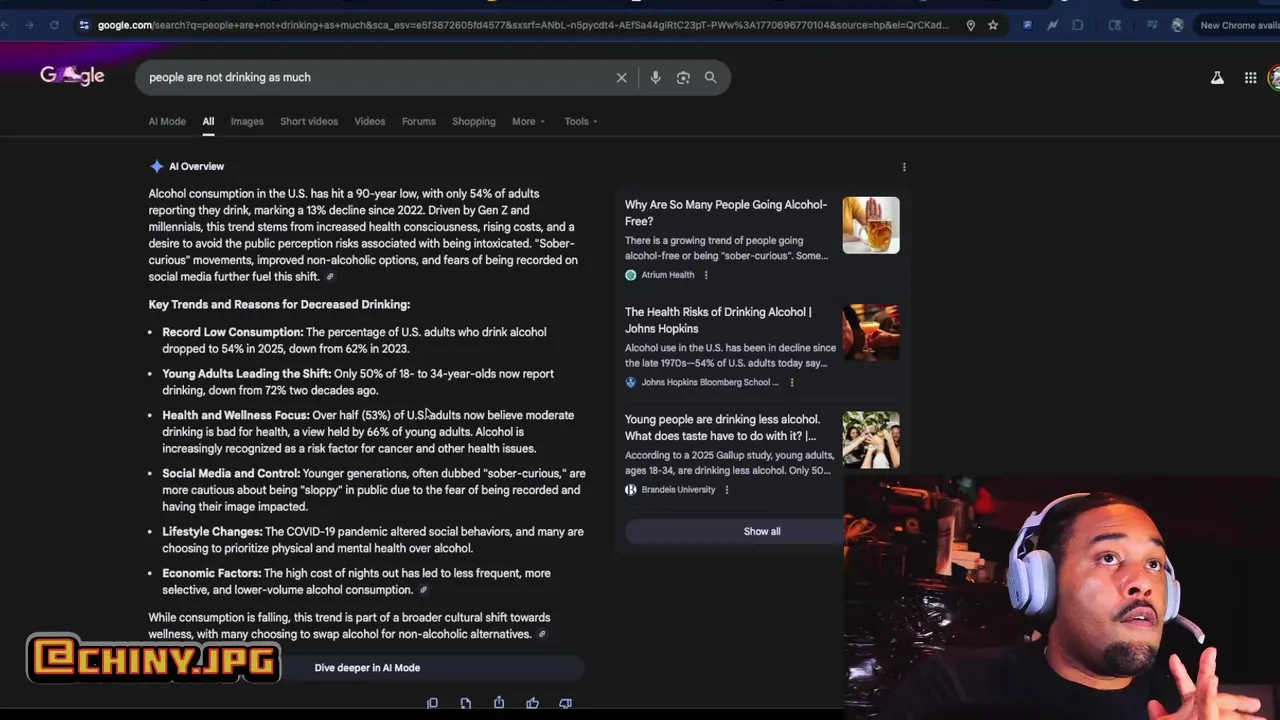
Task: Open source link icon after closing summary paragraph
Action: (x=542, y=634)
